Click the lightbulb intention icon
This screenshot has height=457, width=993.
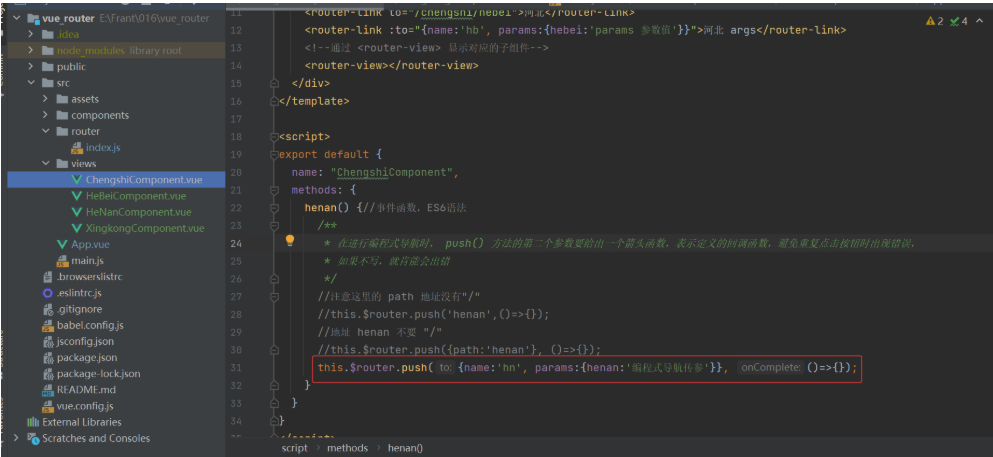[x=290, y=240]
